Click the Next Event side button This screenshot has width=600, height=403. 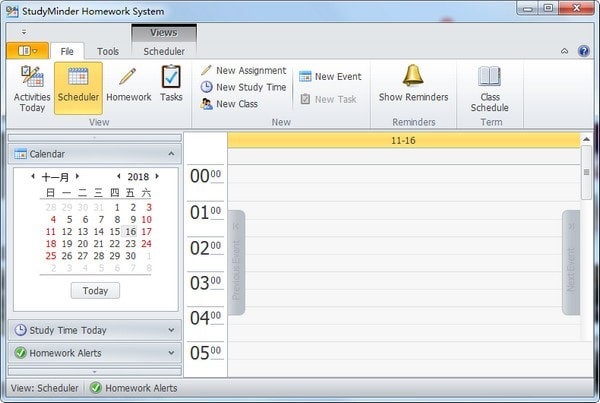coord(571,263)
